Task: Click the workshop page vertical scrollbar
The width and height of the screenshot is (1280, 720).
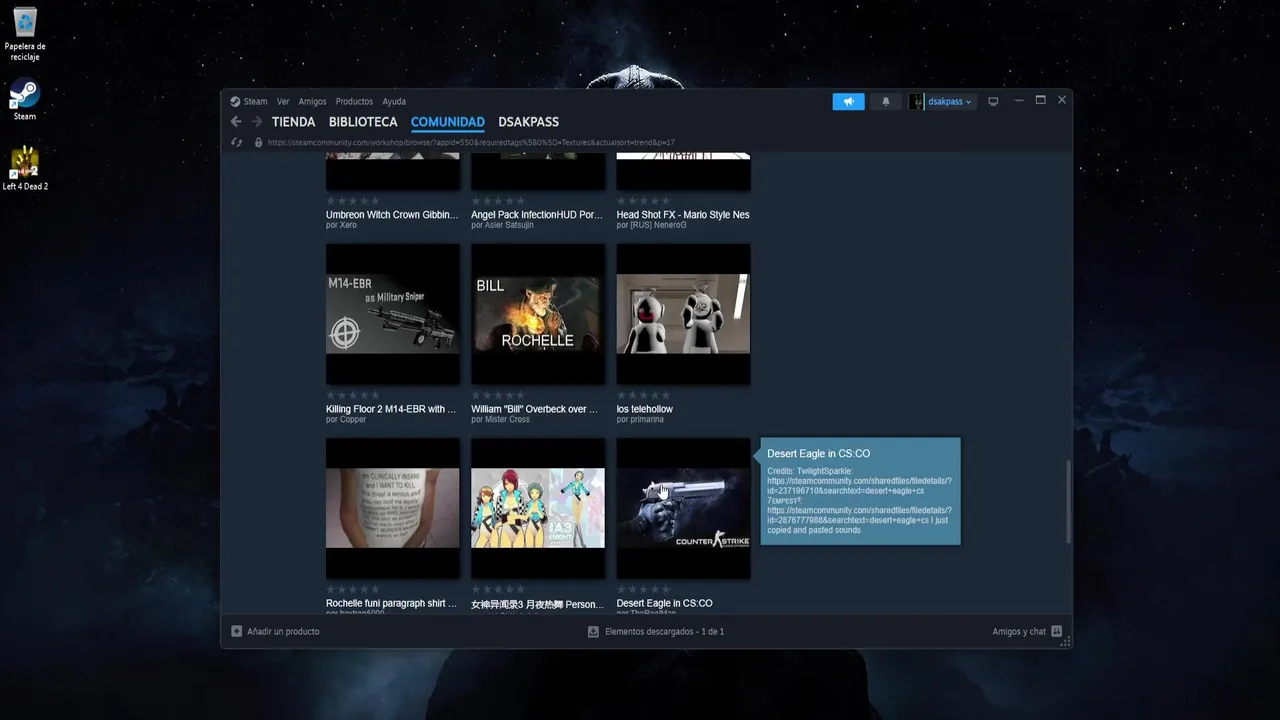Action: point(1069,501)
